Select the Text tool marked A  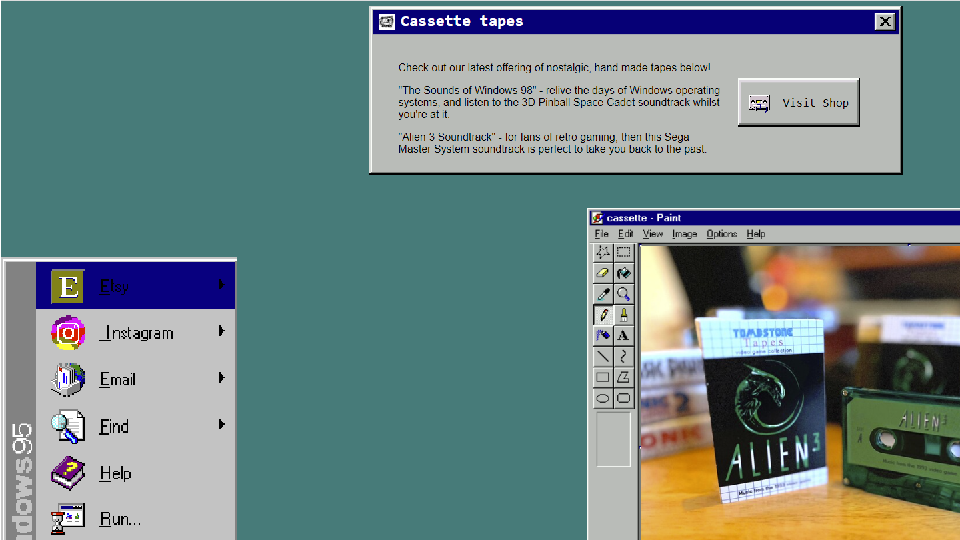click(623, 336)
